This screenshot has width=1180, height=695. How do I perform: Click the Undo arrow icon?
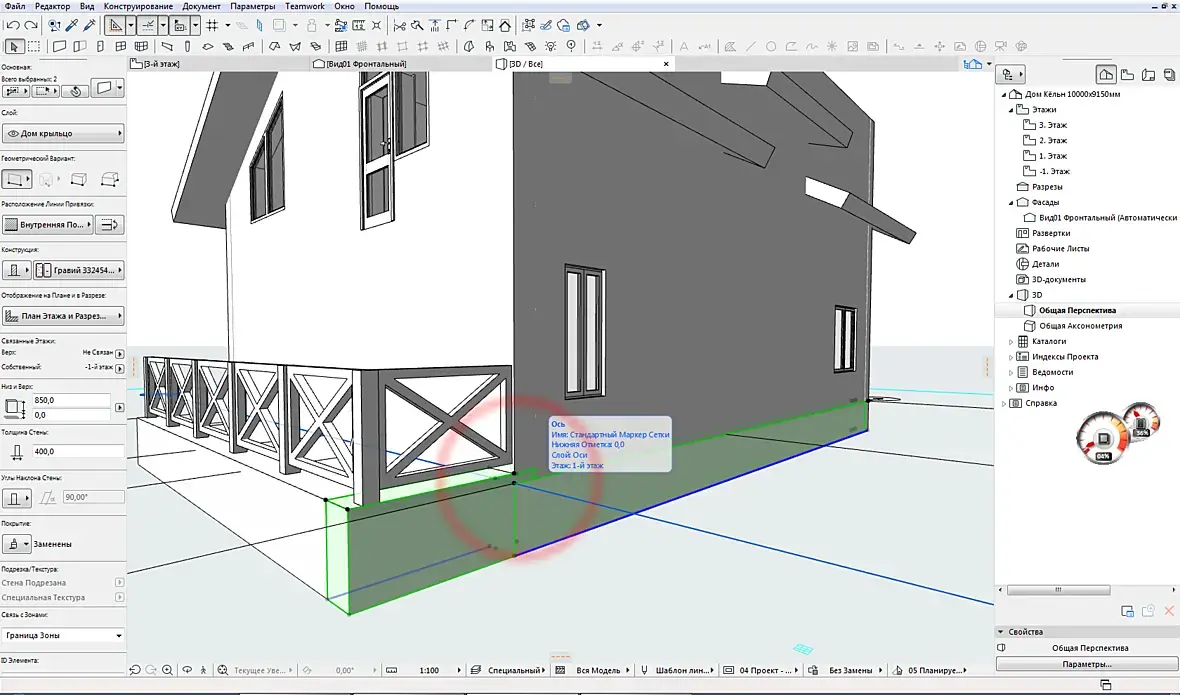click(12, 25)
